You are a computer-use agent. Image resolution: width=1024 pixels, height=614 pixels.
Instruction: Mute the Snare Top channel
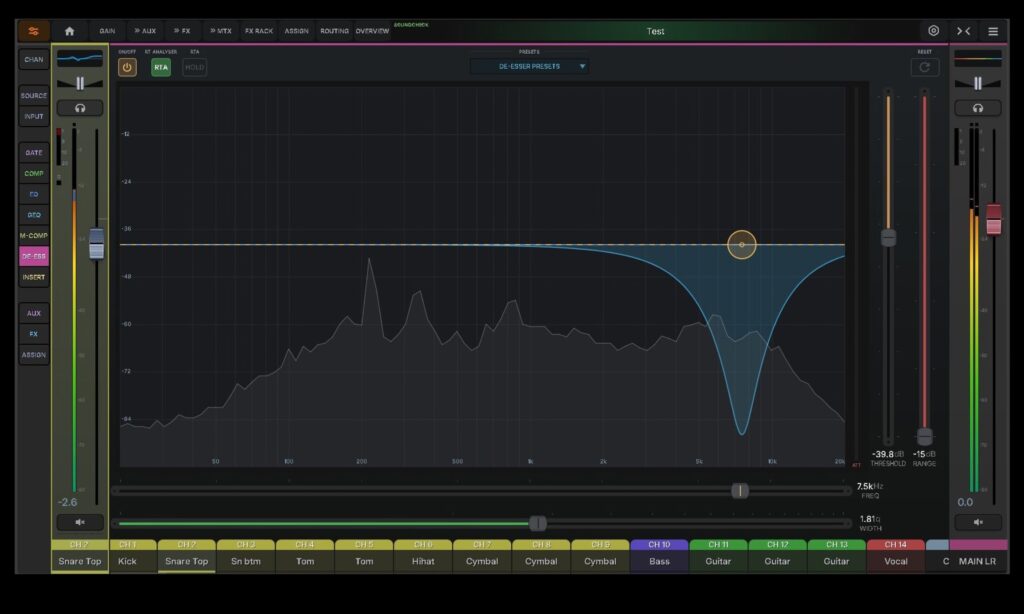[80, 522]
